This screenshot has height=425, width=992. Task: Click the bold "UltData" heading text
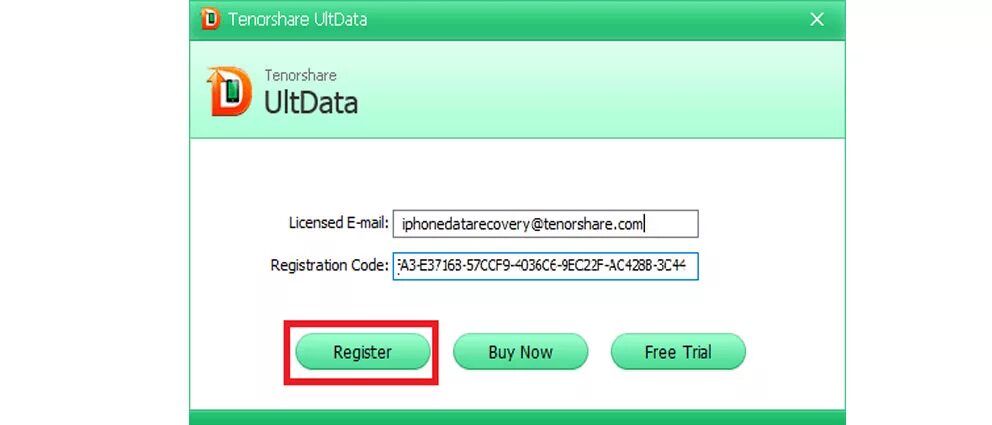[311, 102]
